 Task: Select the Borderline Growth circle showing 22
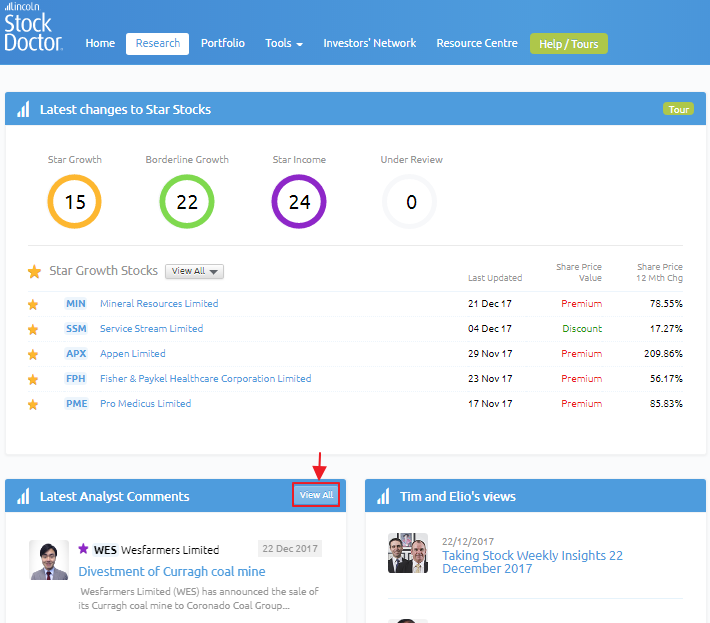pyautogui.click(x=187, y=201)
